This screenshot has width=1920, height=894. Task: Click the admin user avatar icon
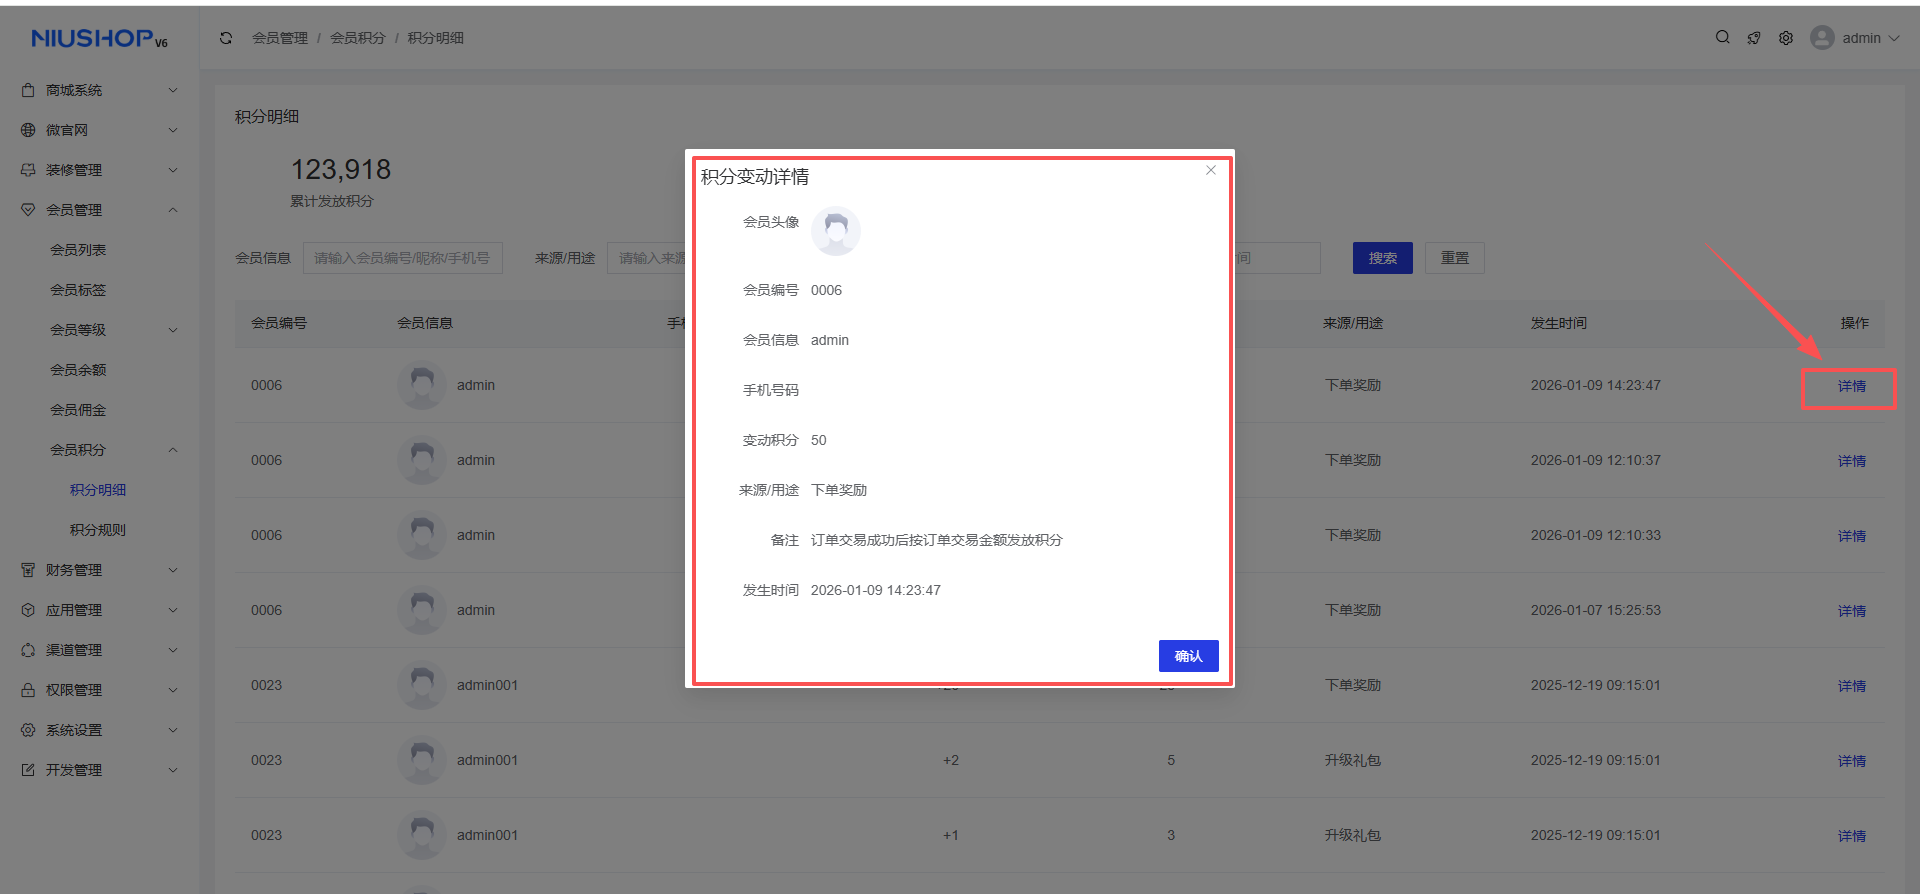(x=1822, y=38)
